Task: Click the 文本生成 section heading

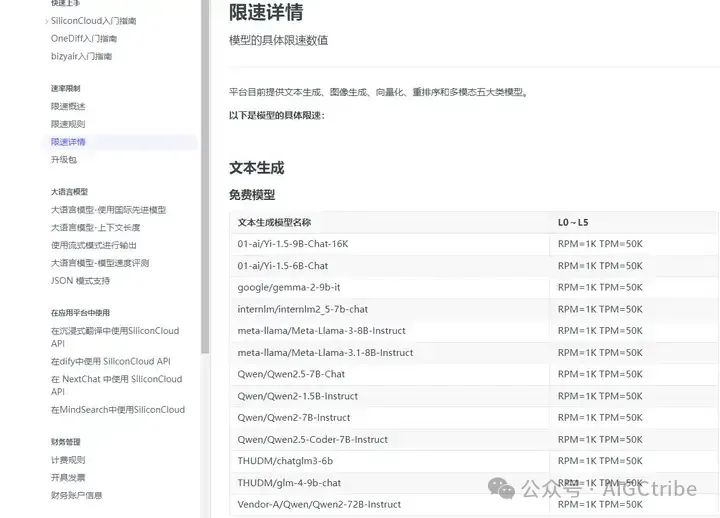Action: pos(257,168)
